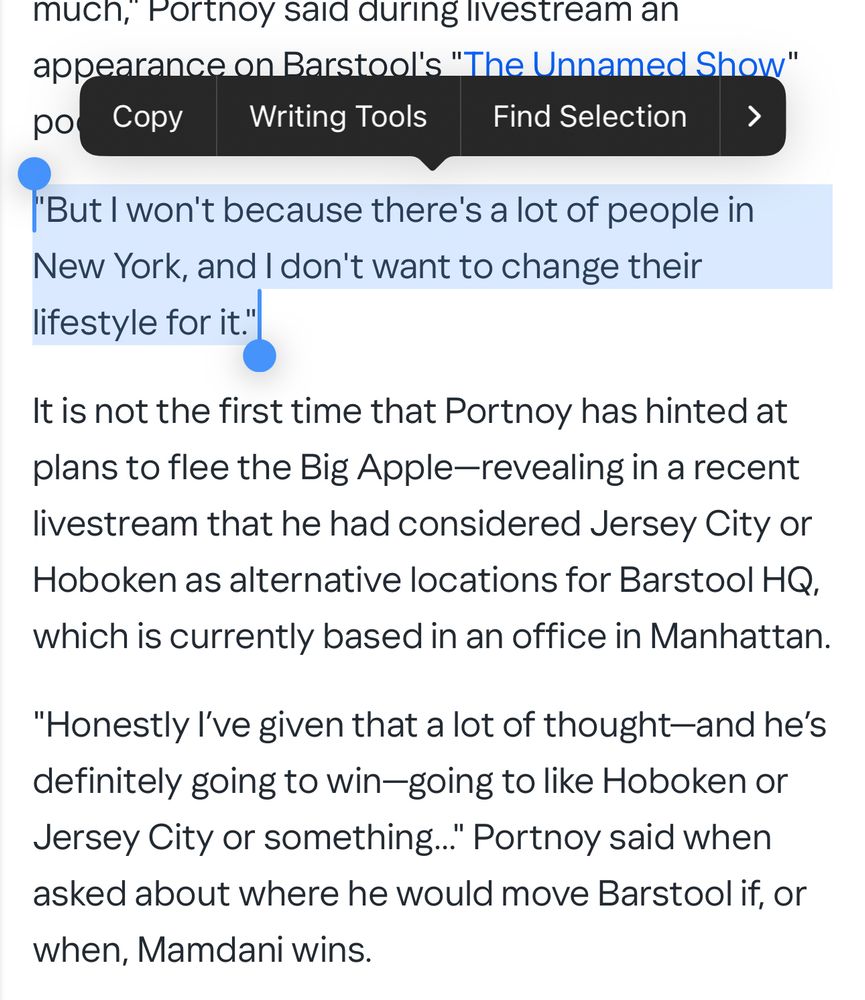Tap the end selection handle dot
The width and height of the screenshot is (865, 1000).
[x=260, y=356]
